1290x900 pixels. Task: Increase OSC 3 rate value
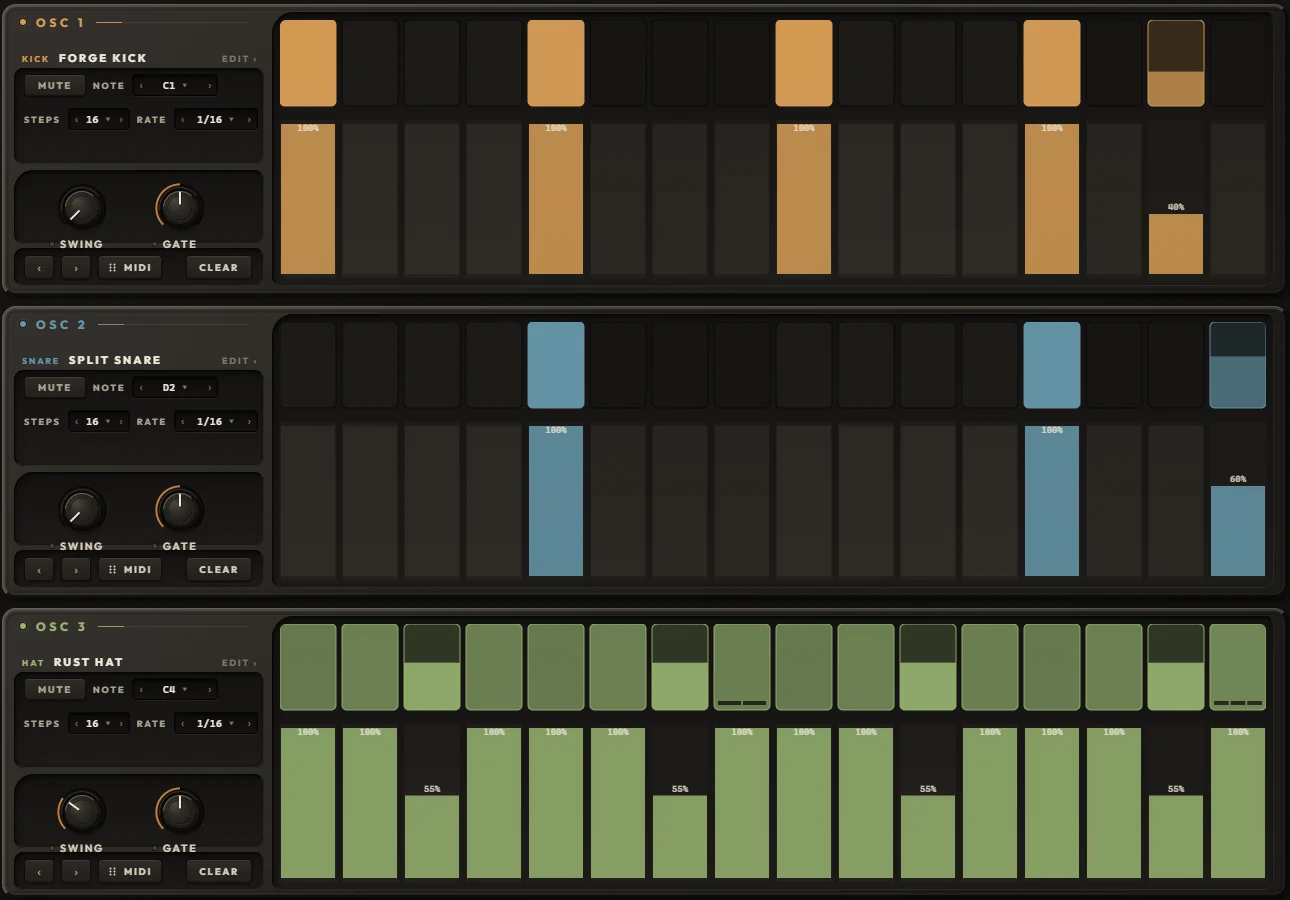[250, 724]
